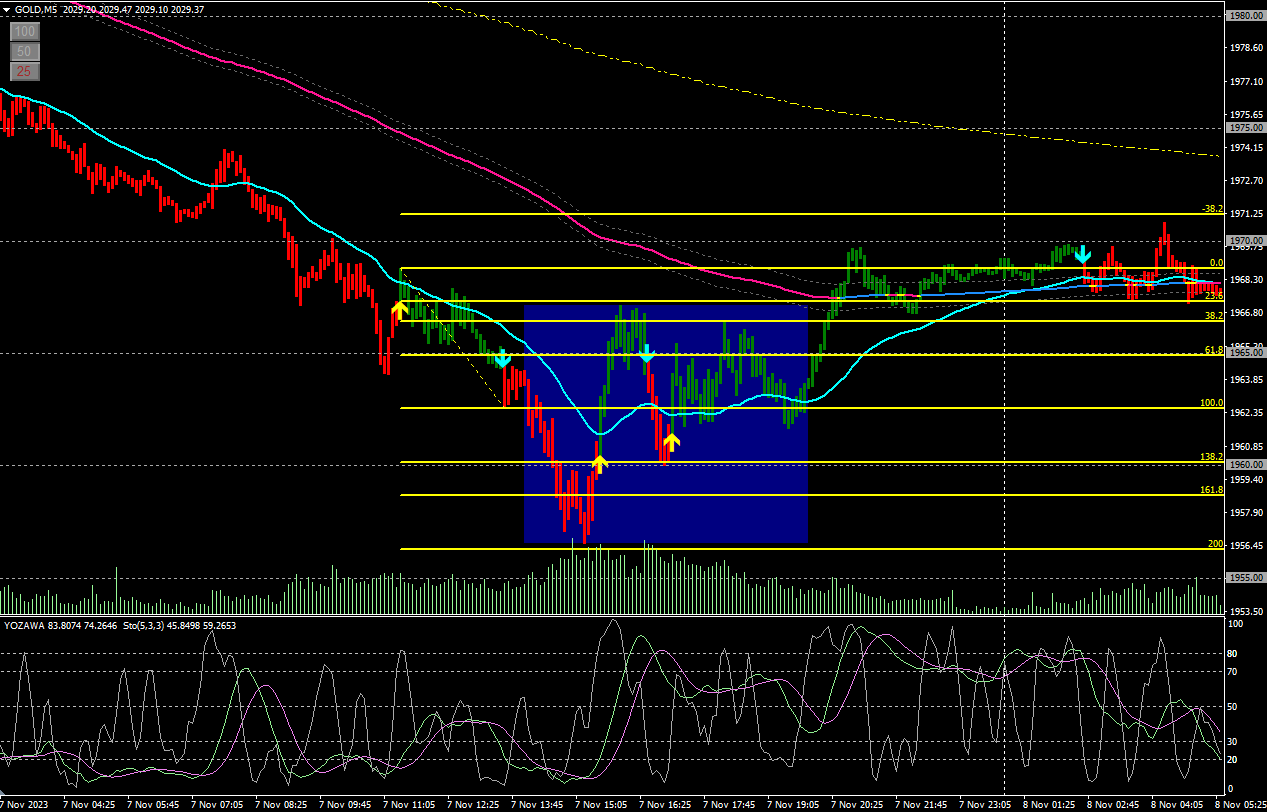Click the 1953.50 price axis value
The height and width of the screenshot is (812, 1267).
coord(1246,612)
